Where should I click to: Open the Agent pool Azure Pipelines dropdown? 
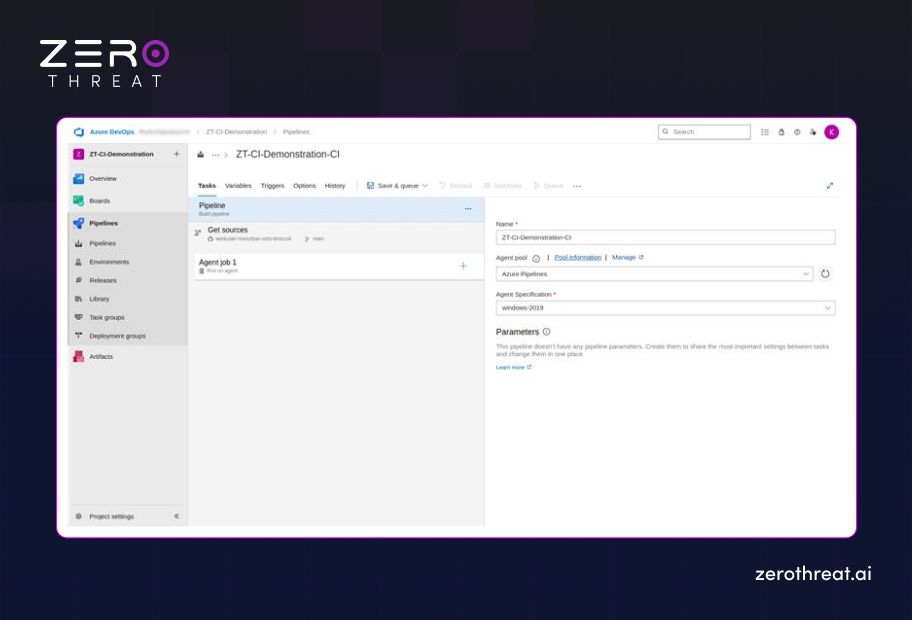pyautogui.click(x=654, y=274)
